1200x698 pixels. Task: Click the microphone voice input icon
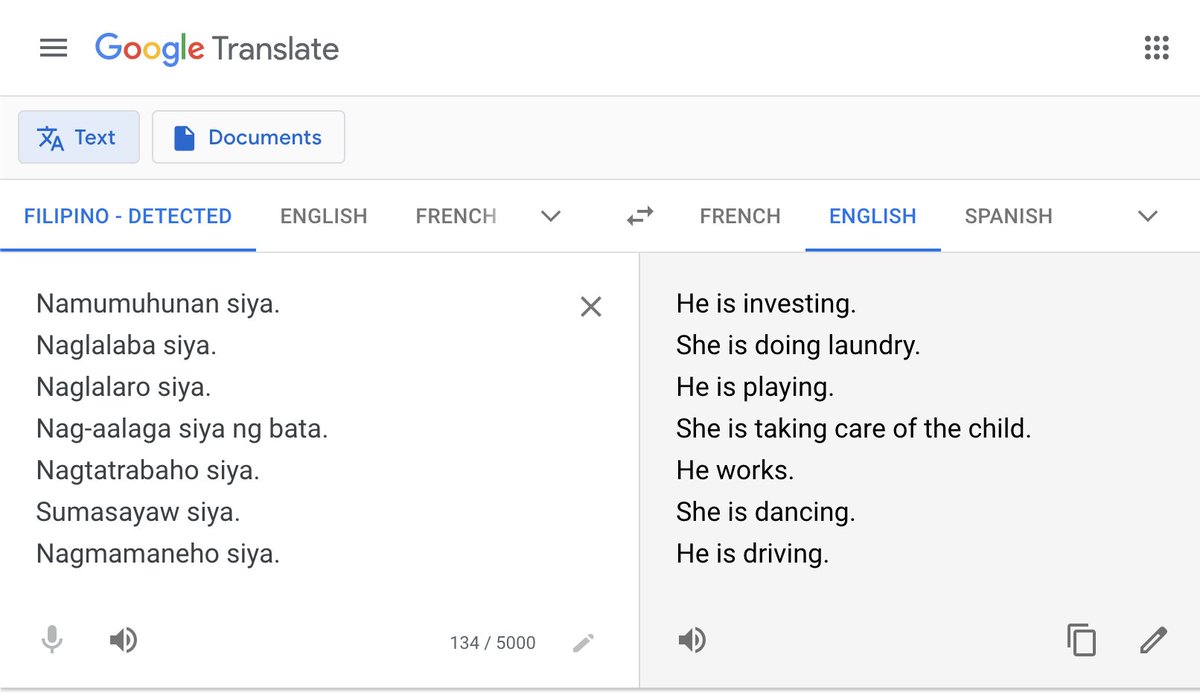tap(52, 640)
